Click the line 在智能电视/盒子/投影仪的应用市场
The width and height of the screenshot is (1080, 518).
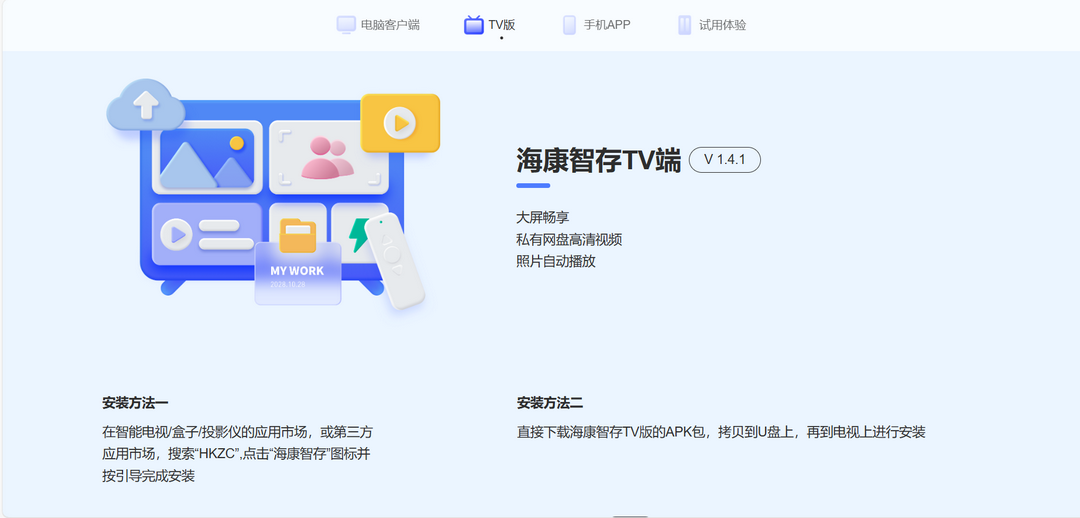tap(238, 433)
